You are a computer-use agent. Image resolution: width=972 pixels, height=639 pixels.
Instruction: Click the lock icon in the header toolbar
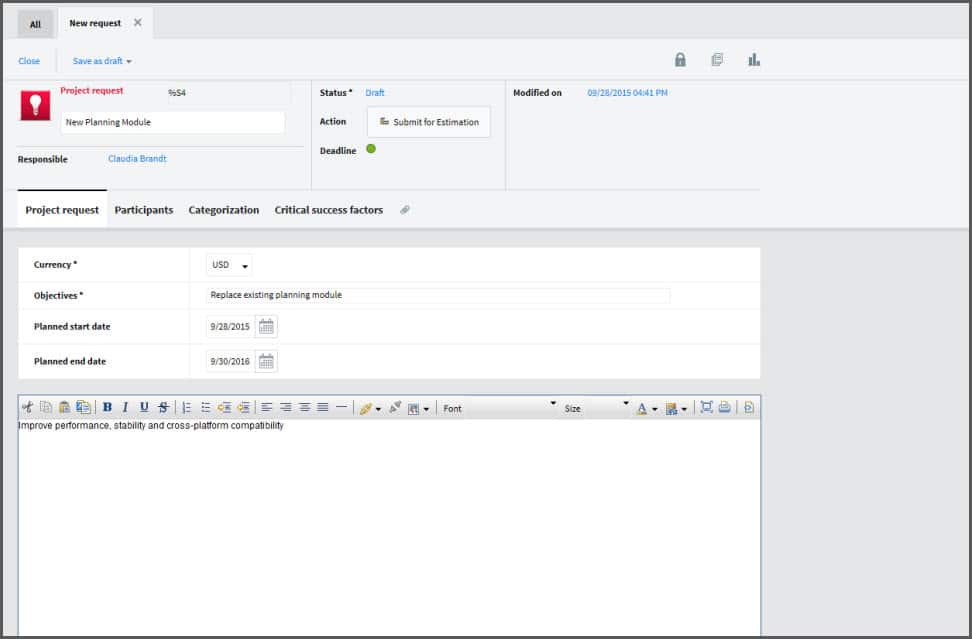point(680,60)
